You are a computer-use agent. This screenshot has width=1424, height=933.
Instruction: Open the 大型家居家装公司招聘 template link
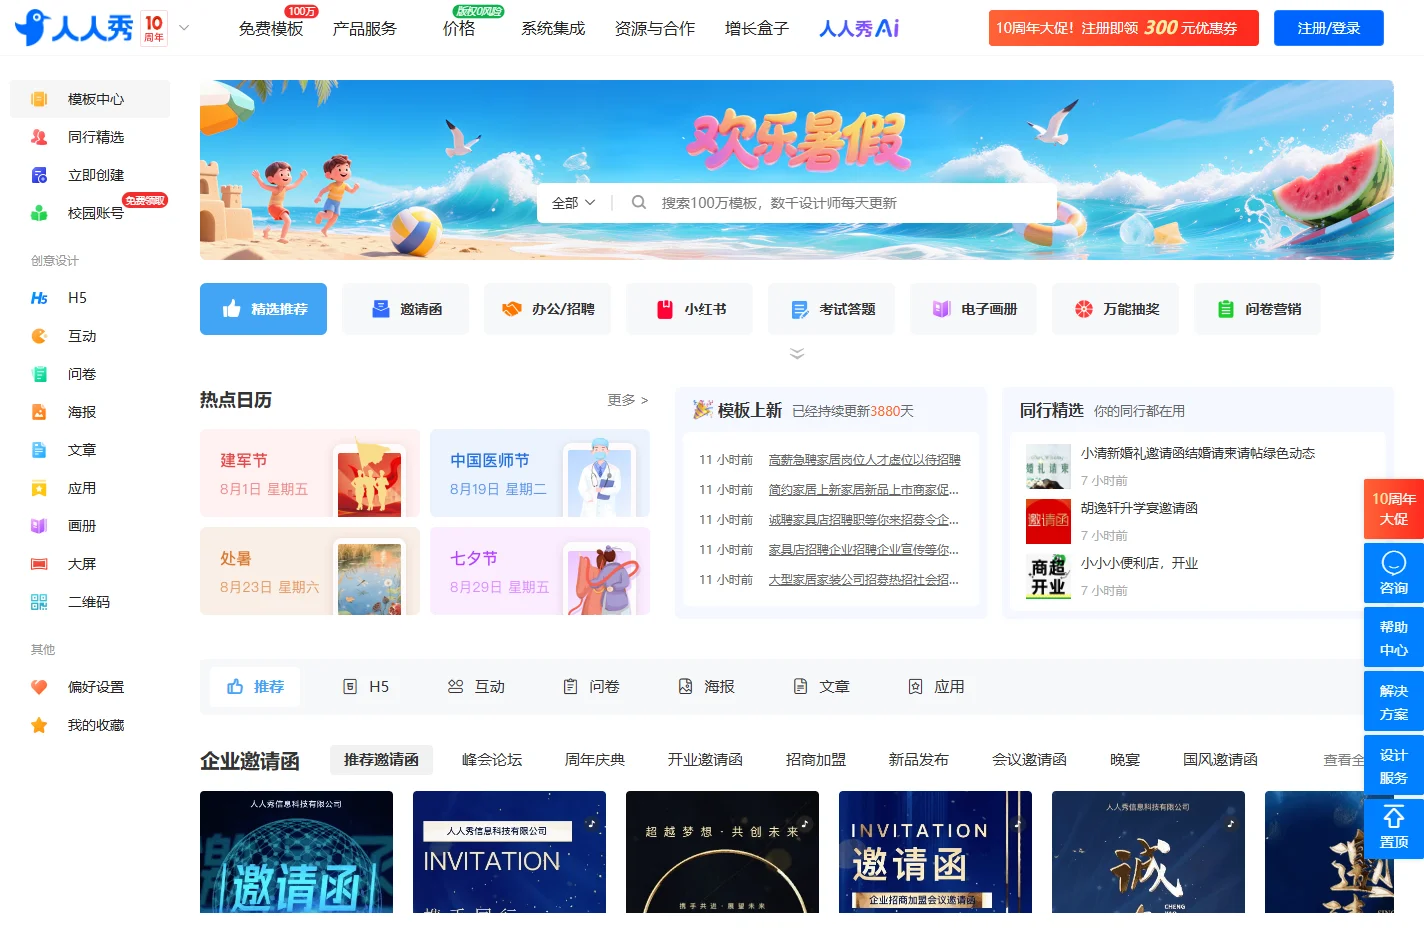[864, 580]
